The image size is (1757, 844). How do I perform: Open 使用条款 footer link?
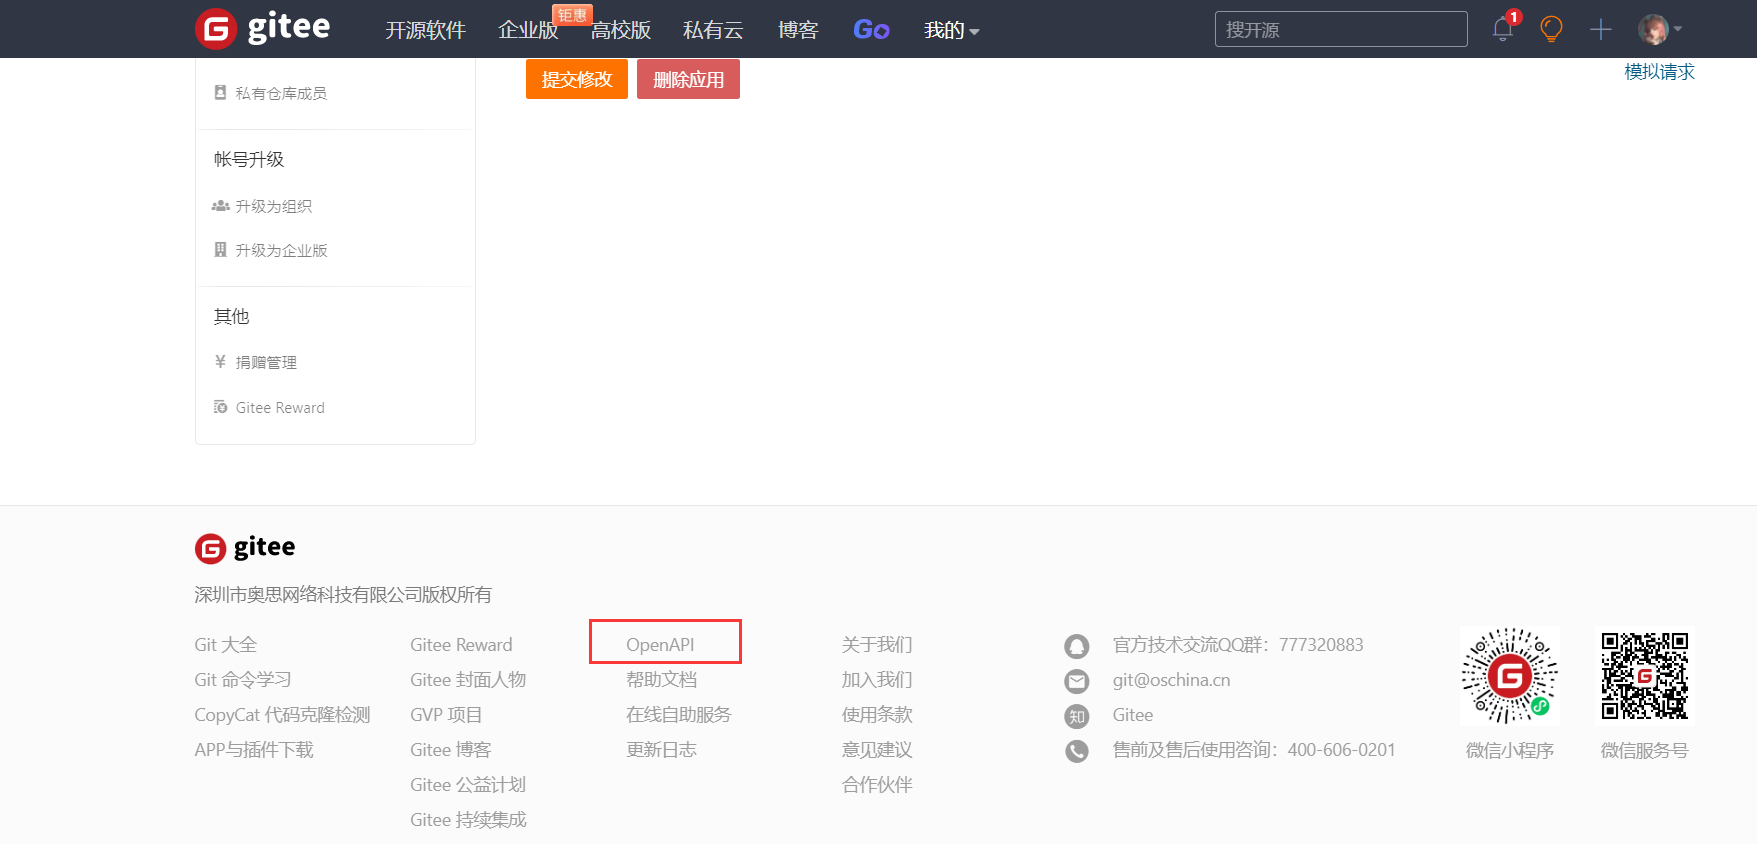coord(877,715)
